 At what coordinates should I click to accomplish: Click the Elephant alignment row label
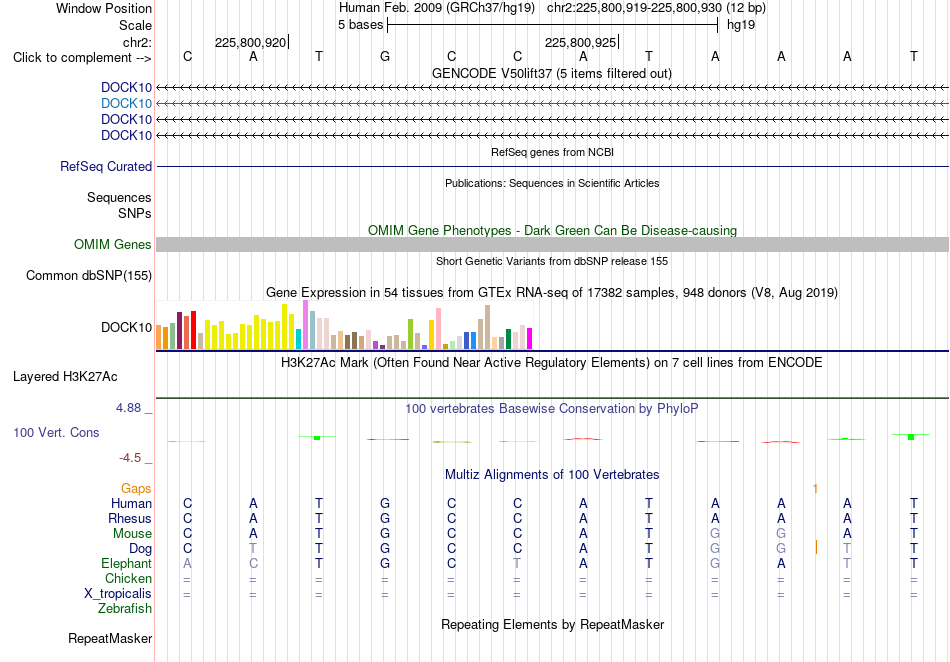click(x=126, y=563)
